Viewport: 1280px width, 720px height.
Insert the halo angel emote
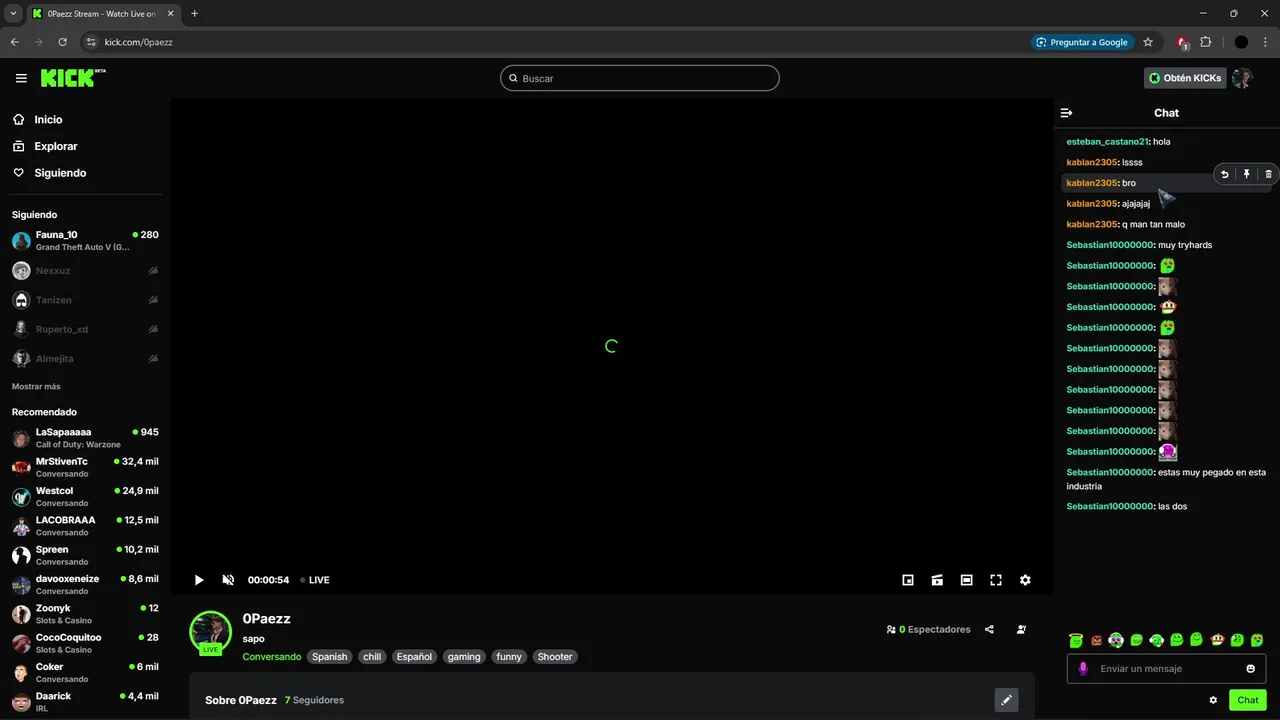[x=1076, y=640]
